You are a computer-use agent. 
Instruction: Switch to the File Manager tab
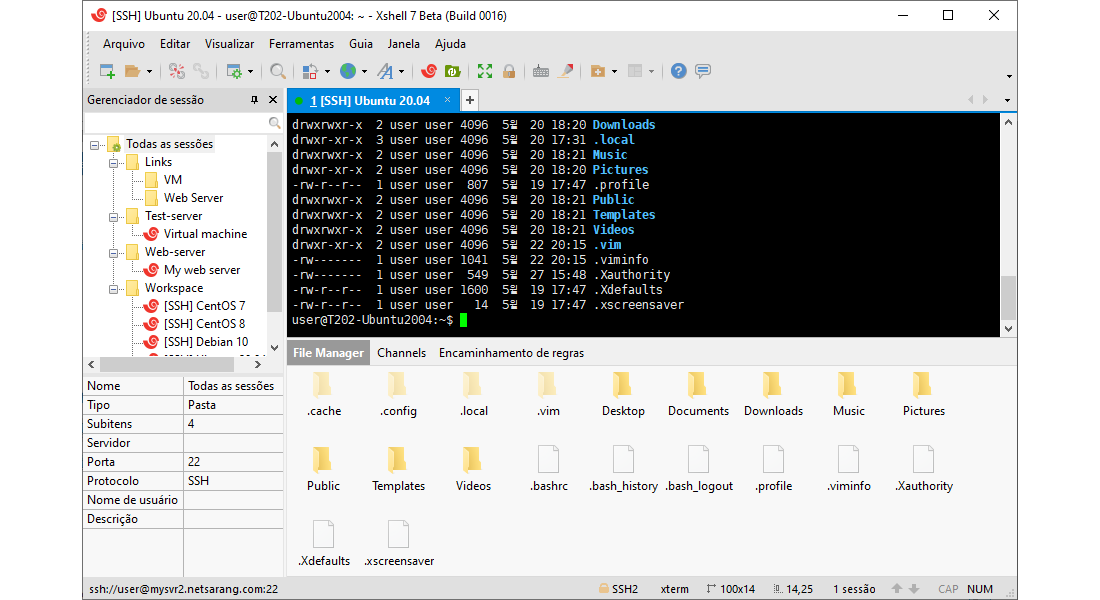point(328,353)
